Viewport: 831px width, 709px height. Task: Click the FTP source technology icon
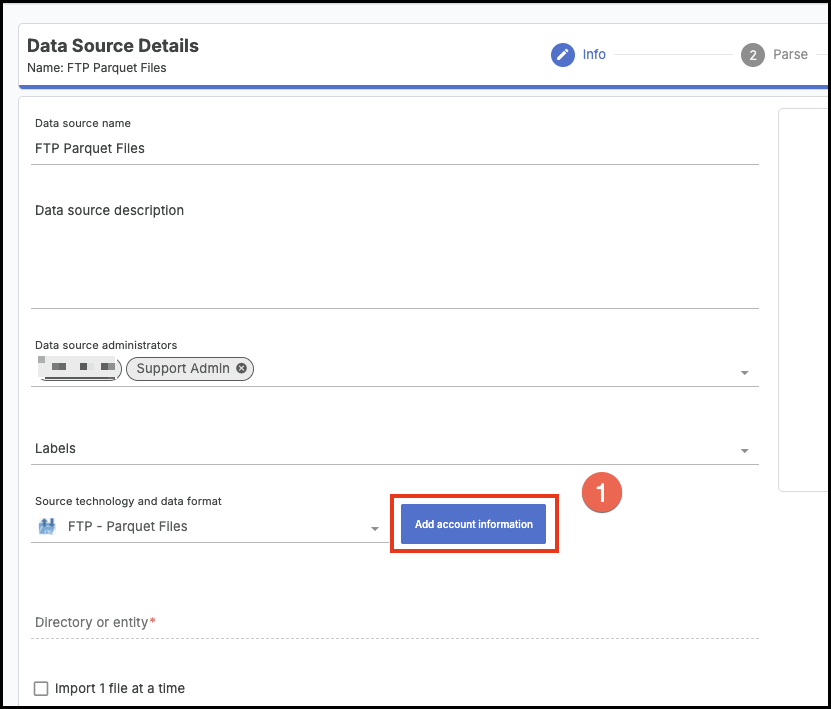[46, 527]
